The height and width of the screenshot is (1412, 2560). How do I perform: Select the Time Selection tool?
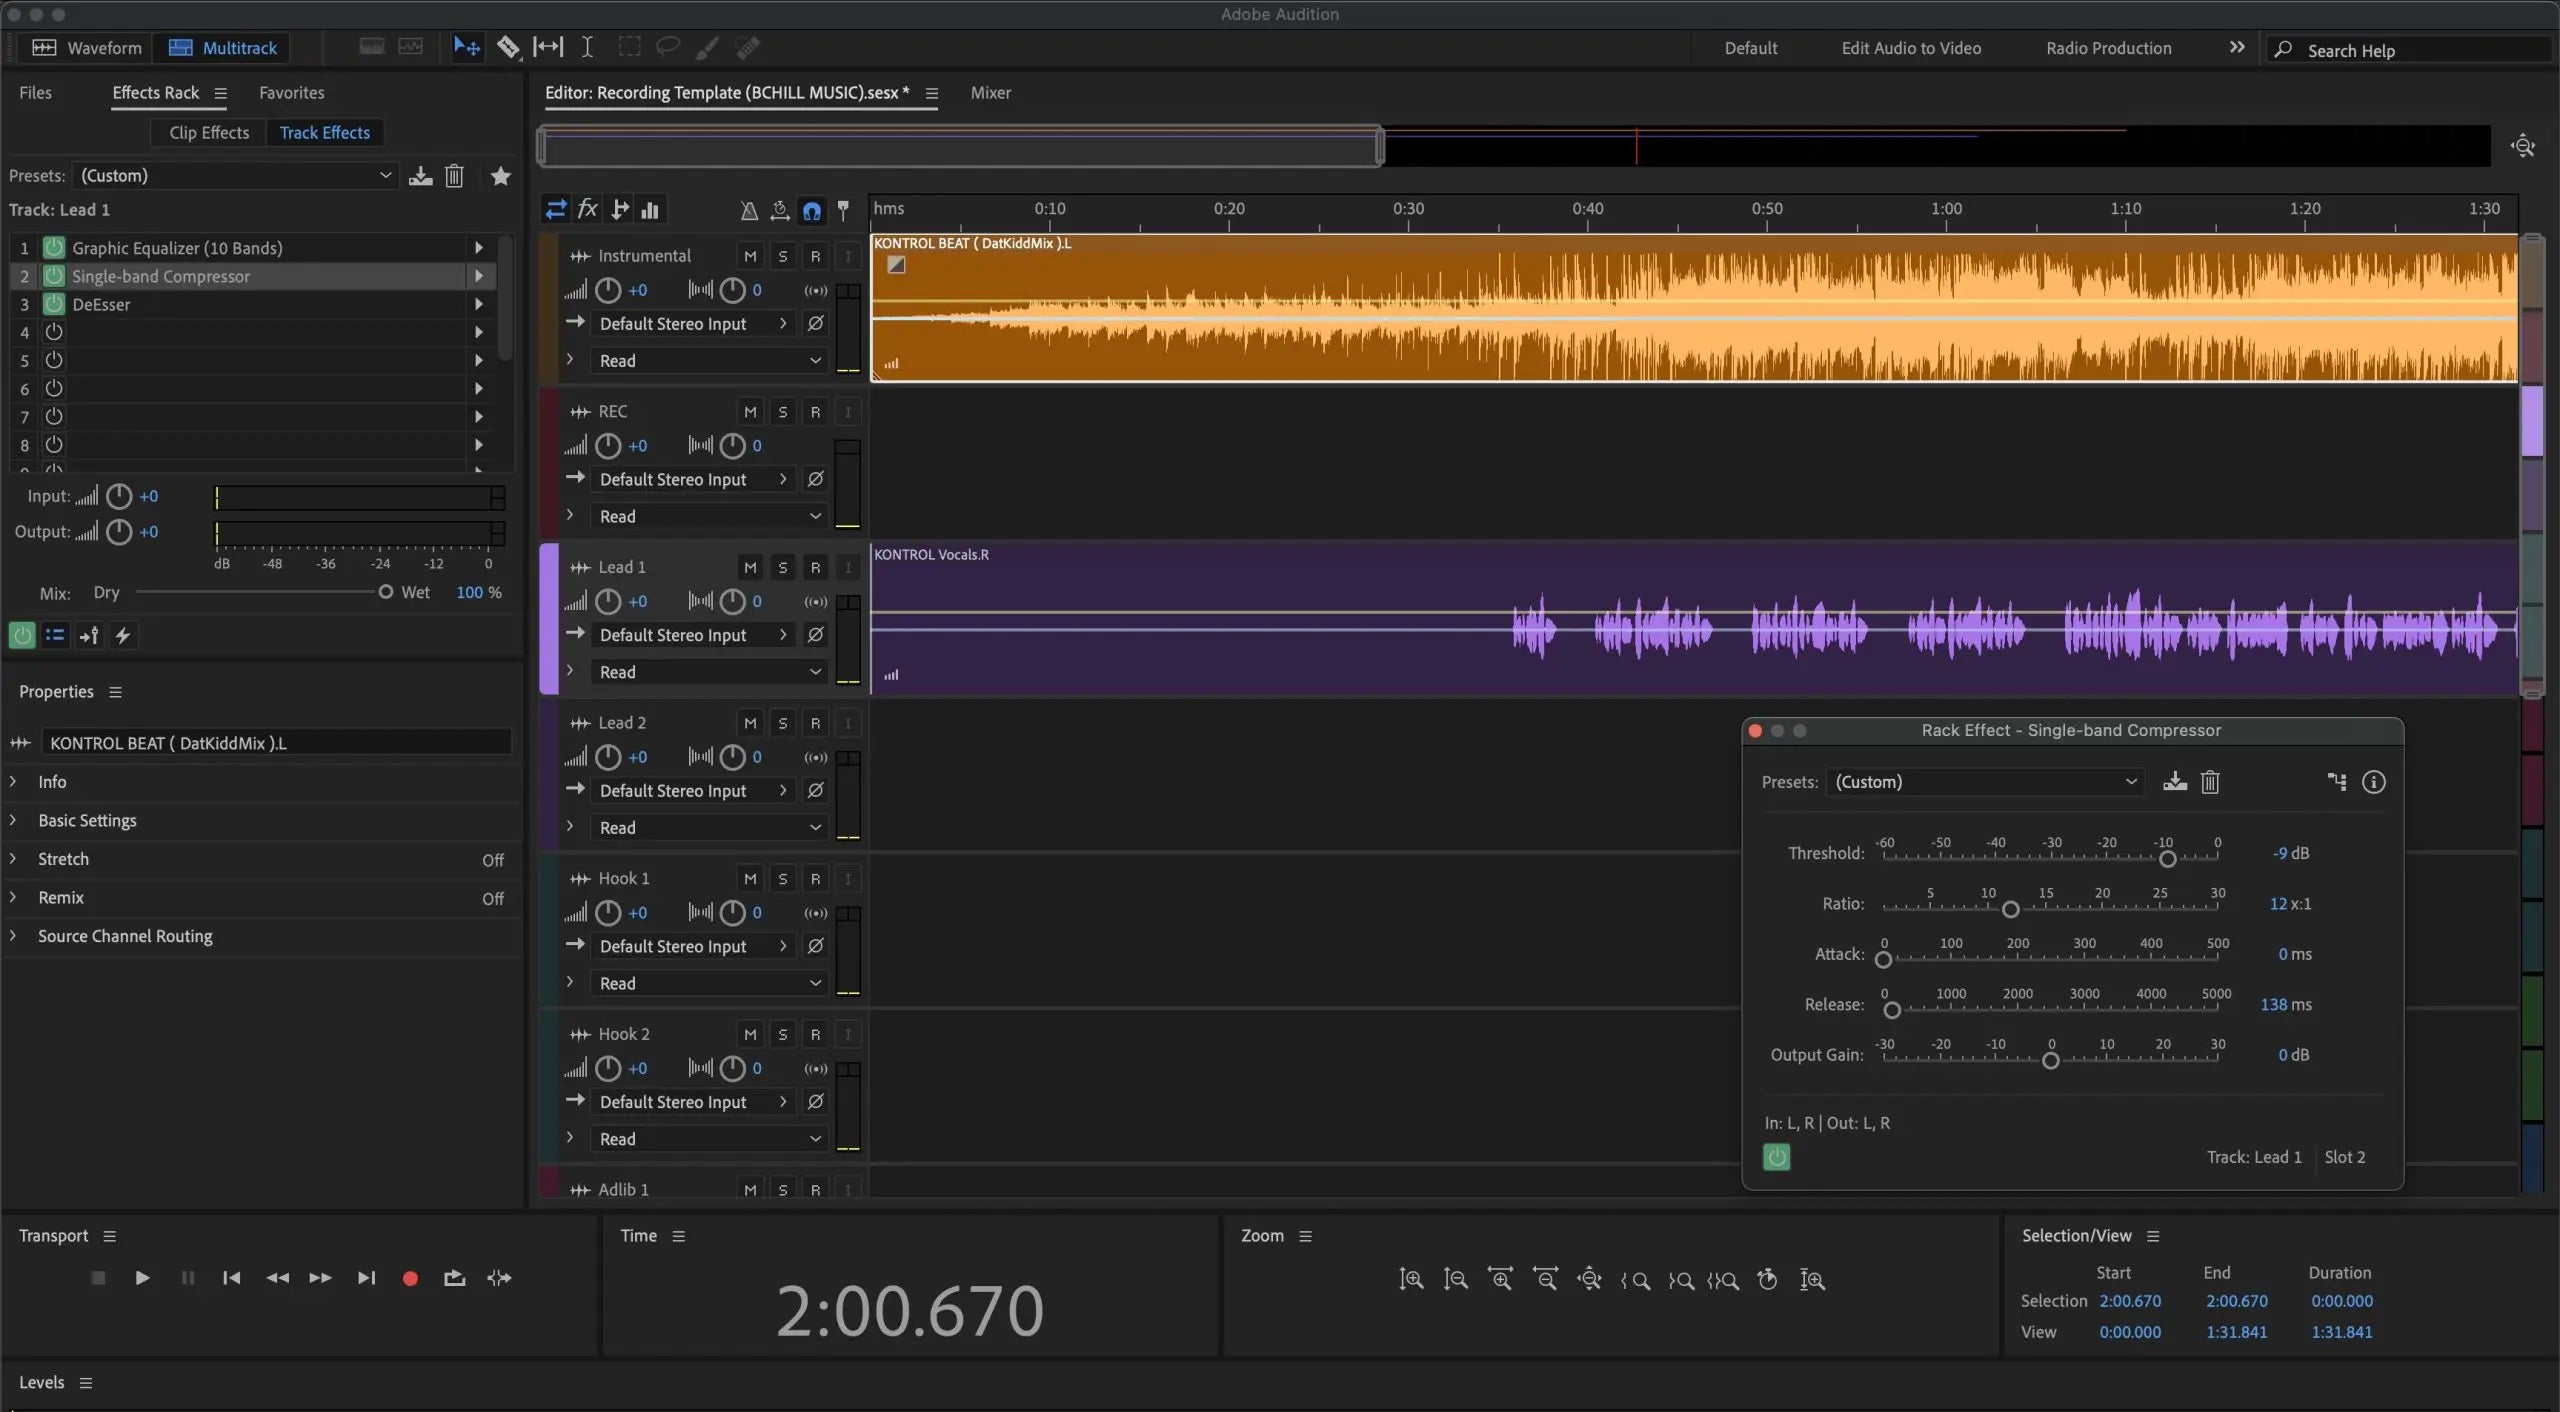click(x=587, y=47)
